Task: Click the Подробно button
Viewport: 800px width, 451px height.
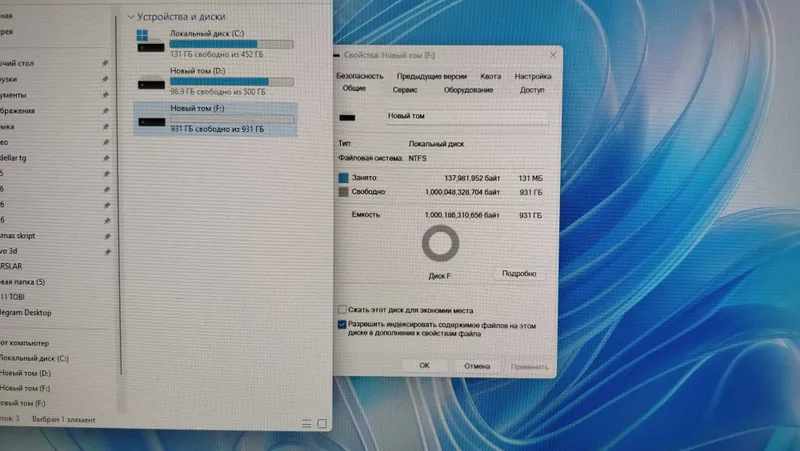Action: click(519, 273)
